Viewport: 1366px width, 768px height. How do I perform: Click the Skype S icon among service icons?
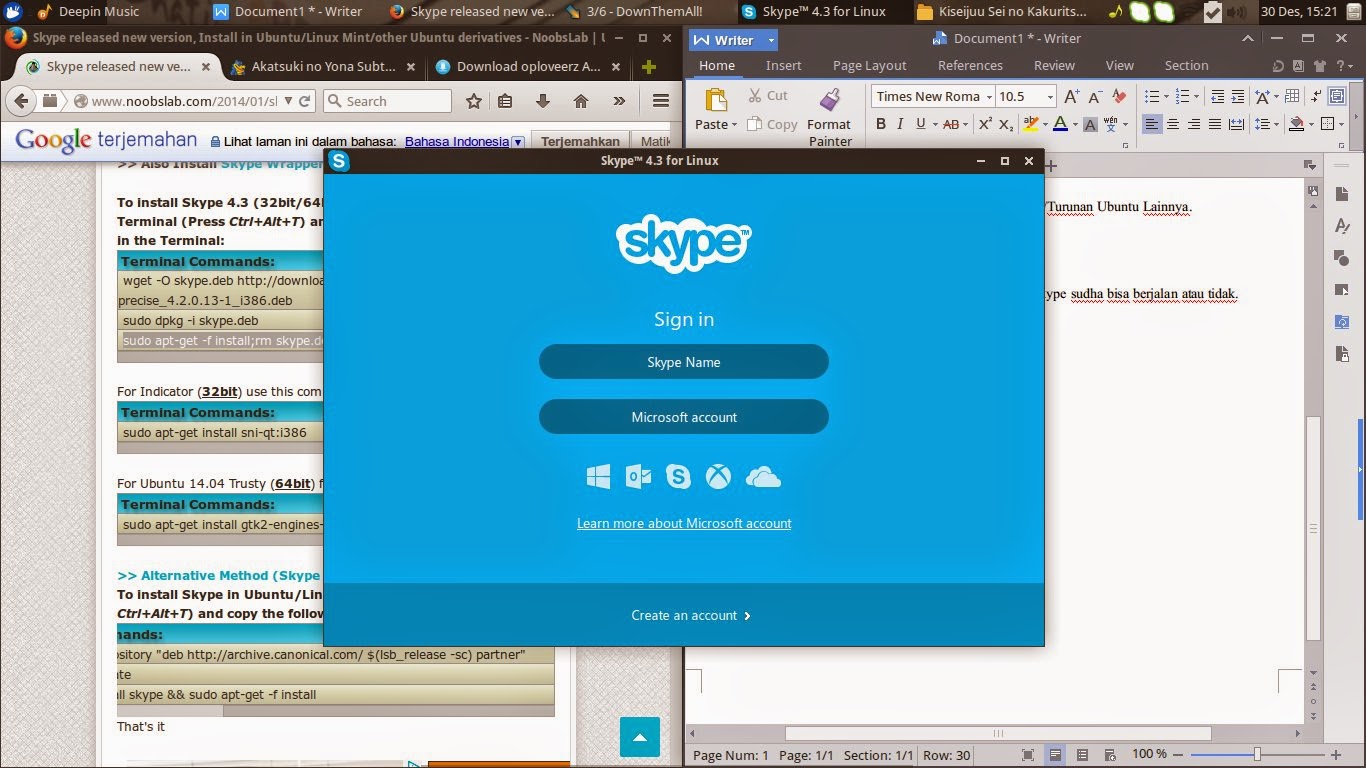click(678, 477)
